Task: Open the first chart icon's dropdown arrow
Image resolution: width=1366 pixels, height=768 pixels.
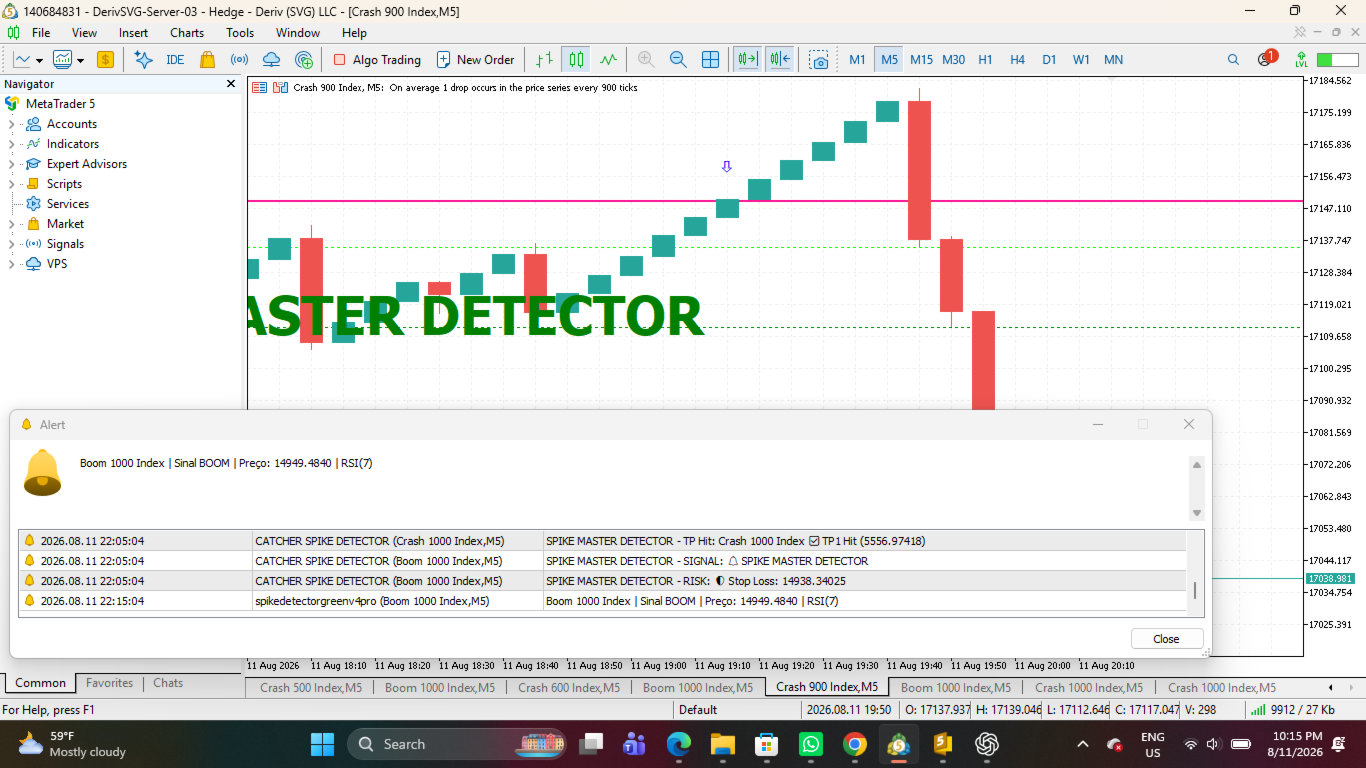Action: [39, 61]
